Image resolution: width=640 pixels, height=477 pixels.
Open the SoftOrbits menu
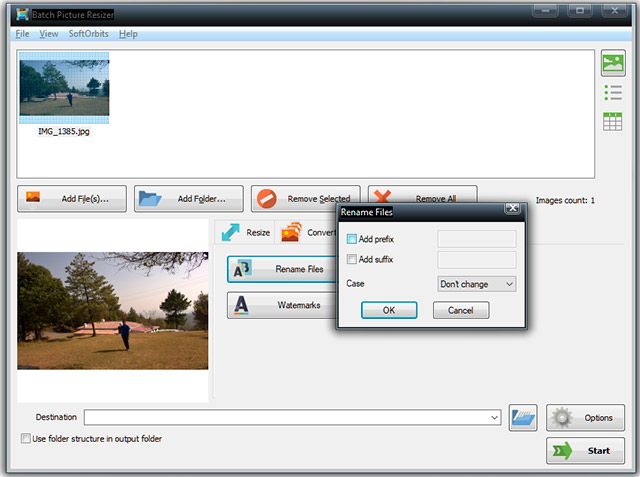point(88,34)
